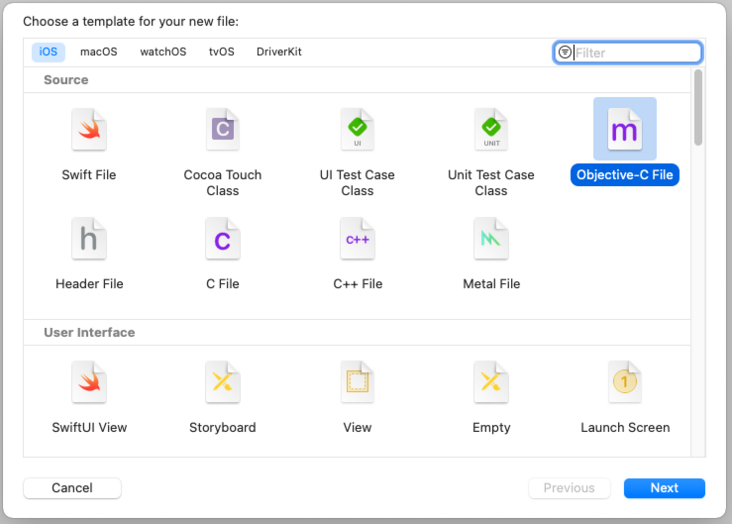Click the Objective-C File 'm' icon

(x=625, y=130)
